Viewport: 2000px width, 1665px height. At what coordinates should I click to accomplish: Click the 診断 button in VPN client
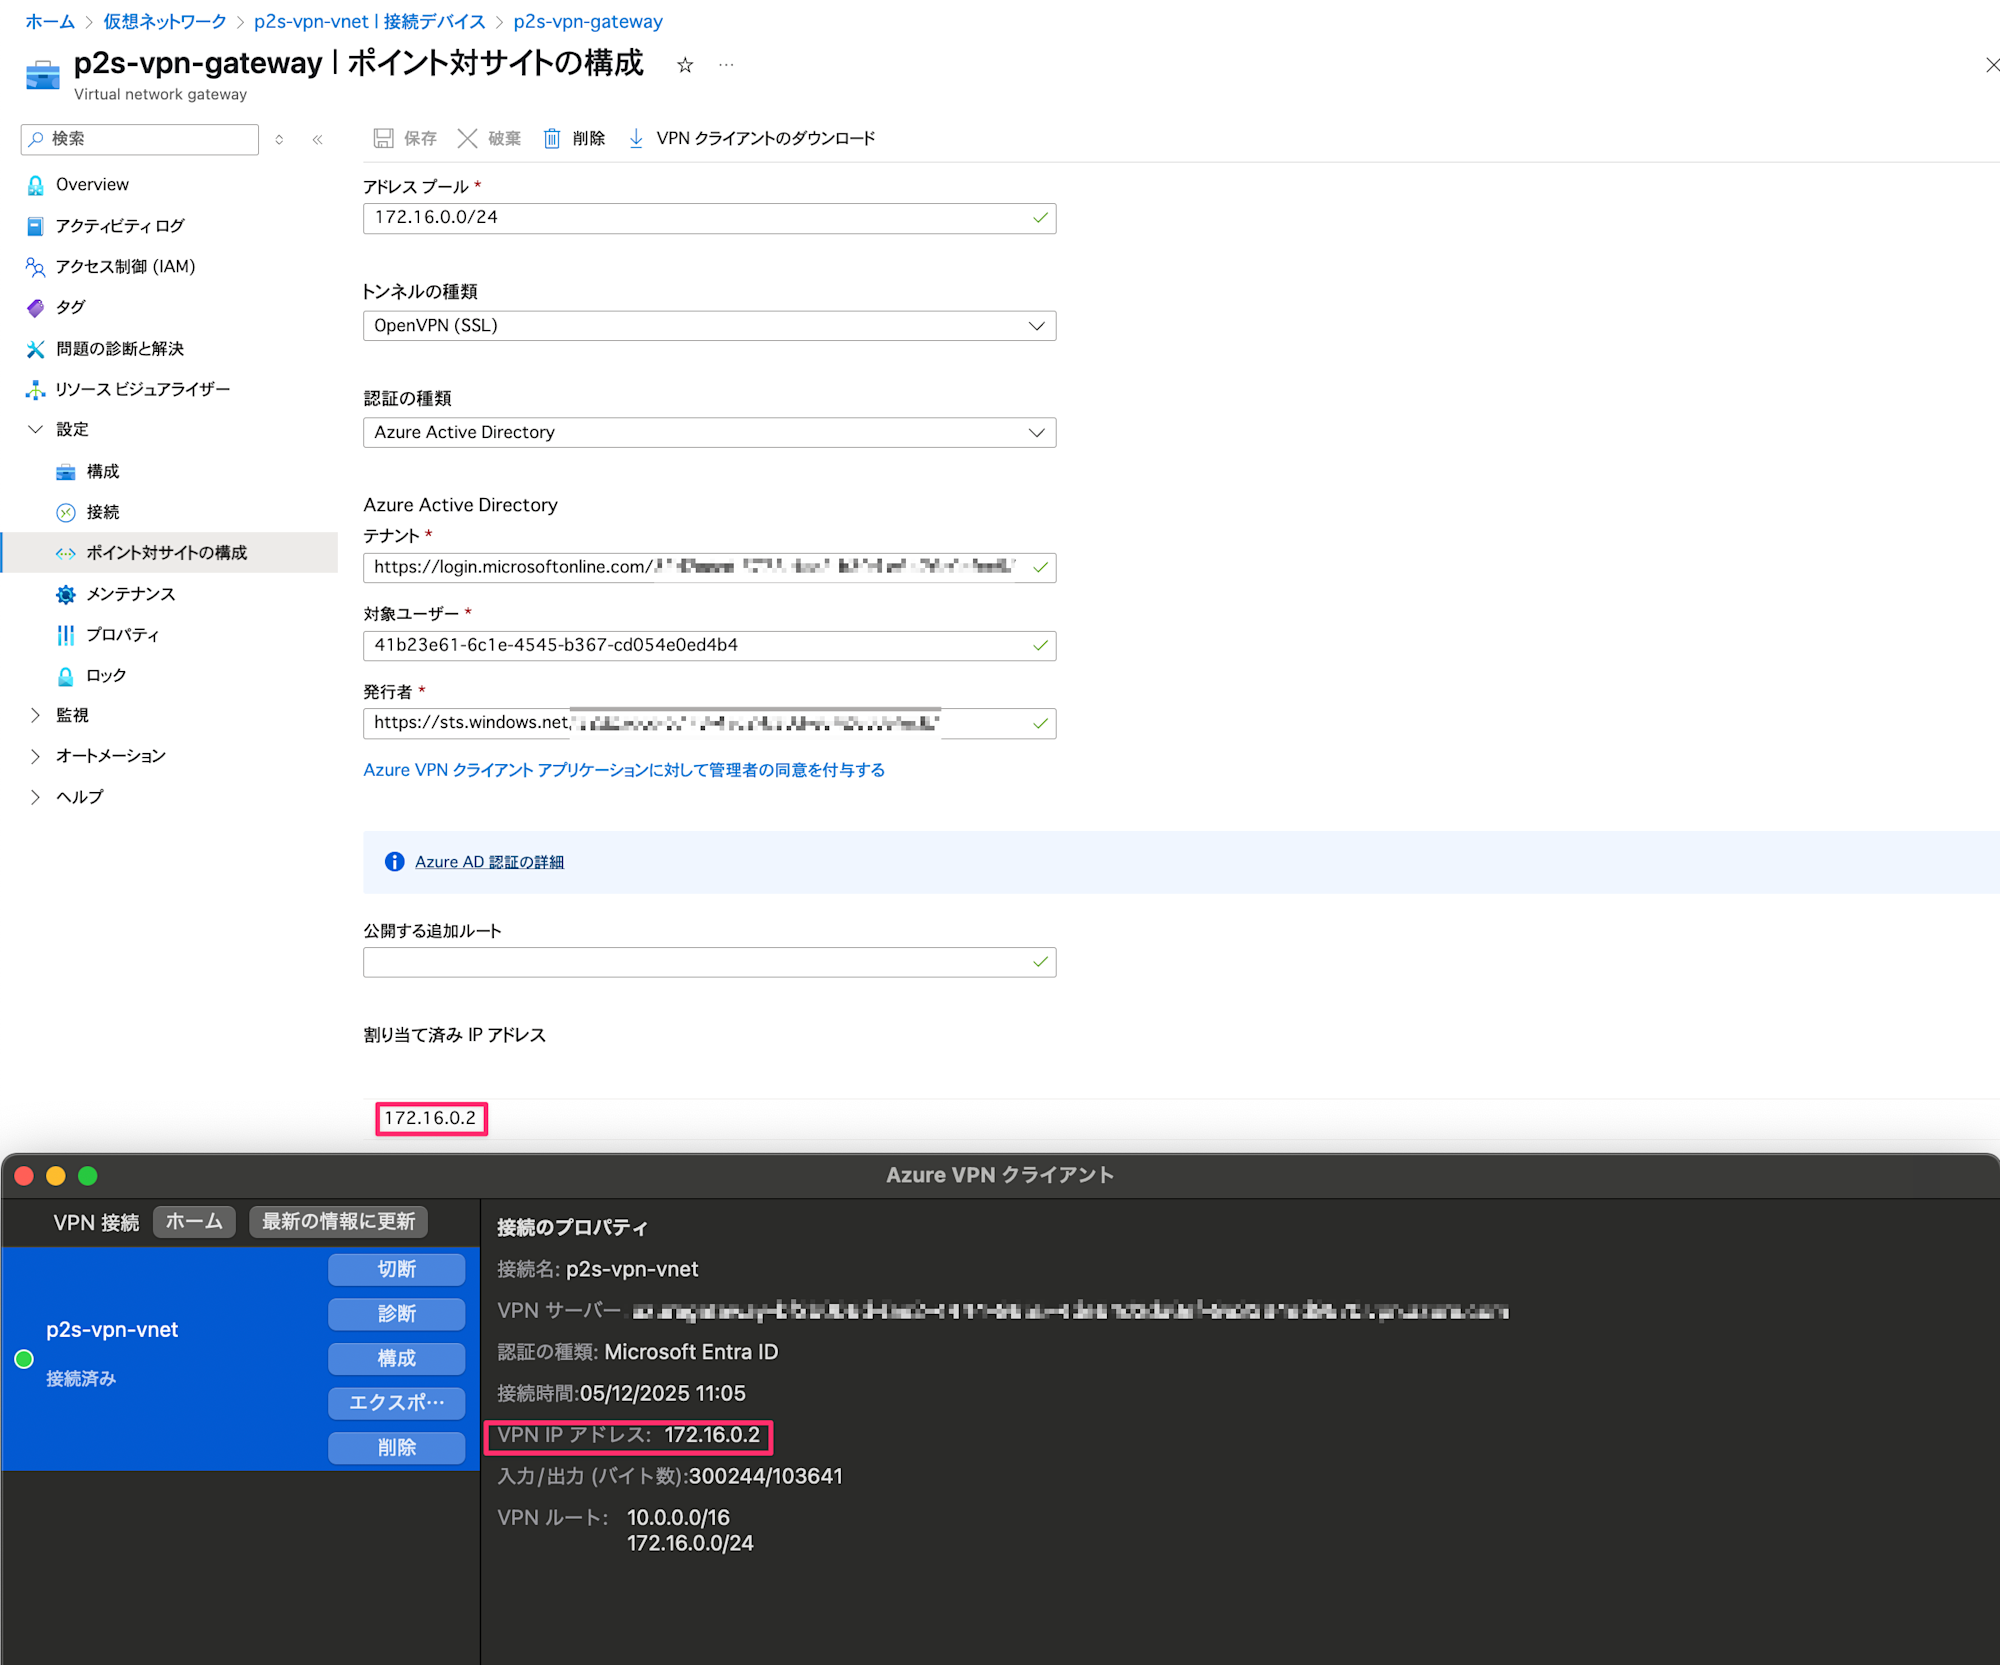click(397, 1314)
